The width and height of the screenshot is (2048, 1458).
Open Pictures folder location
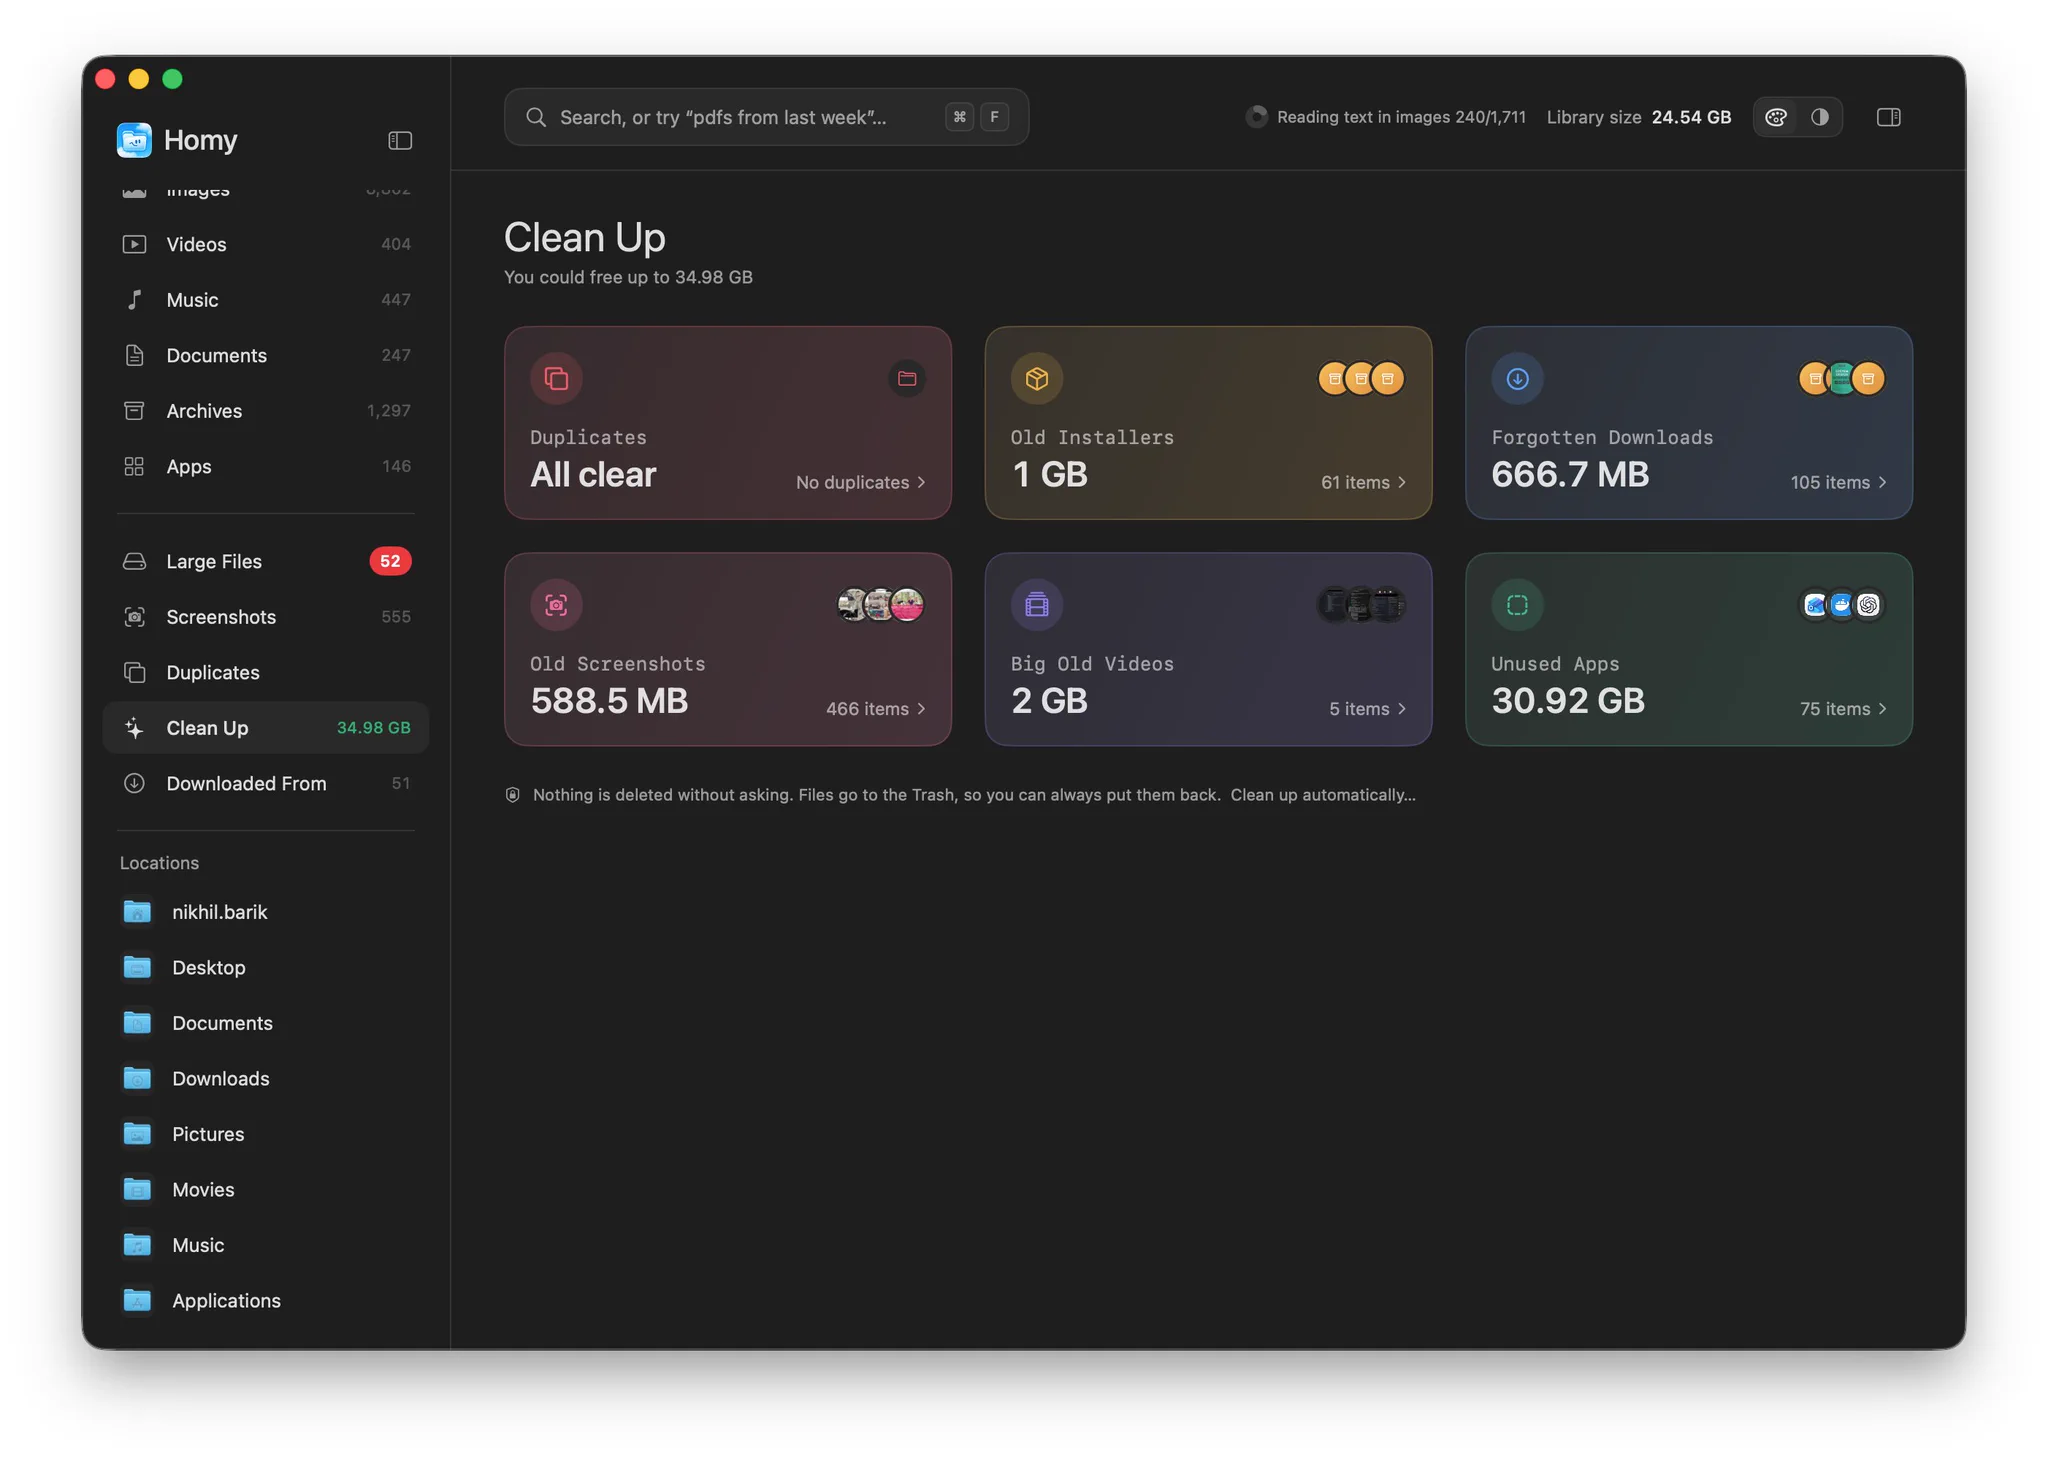click(x=266, y=1134)
